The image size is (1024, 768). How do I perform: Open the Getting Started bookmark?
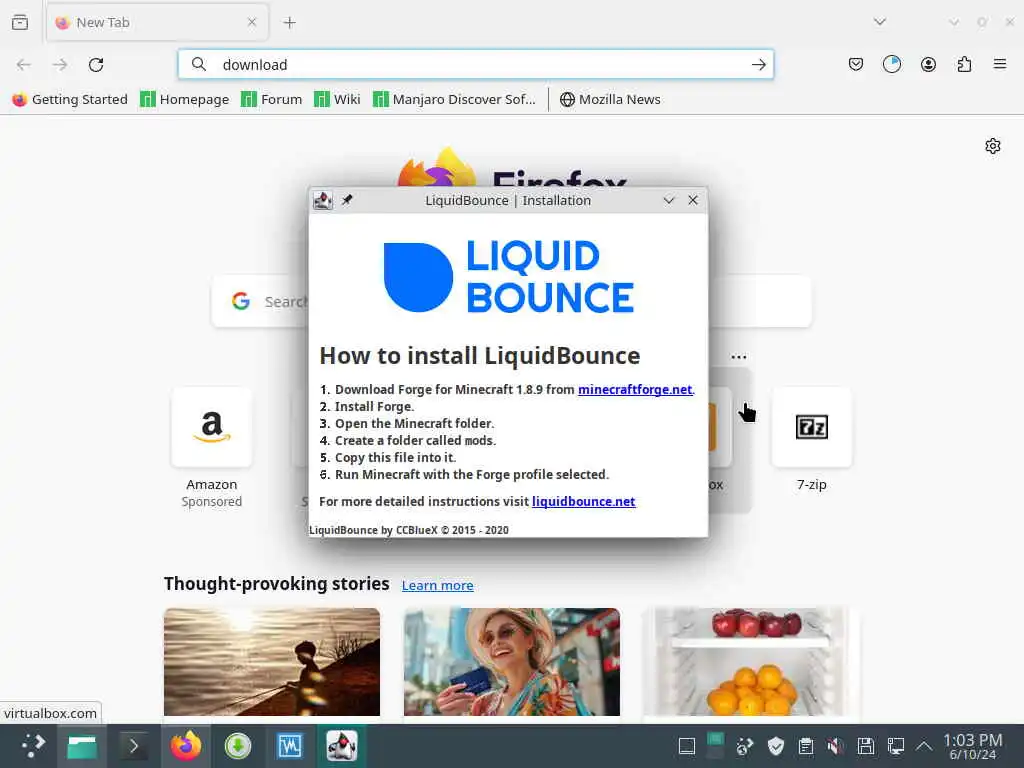(x=70, y=99)
